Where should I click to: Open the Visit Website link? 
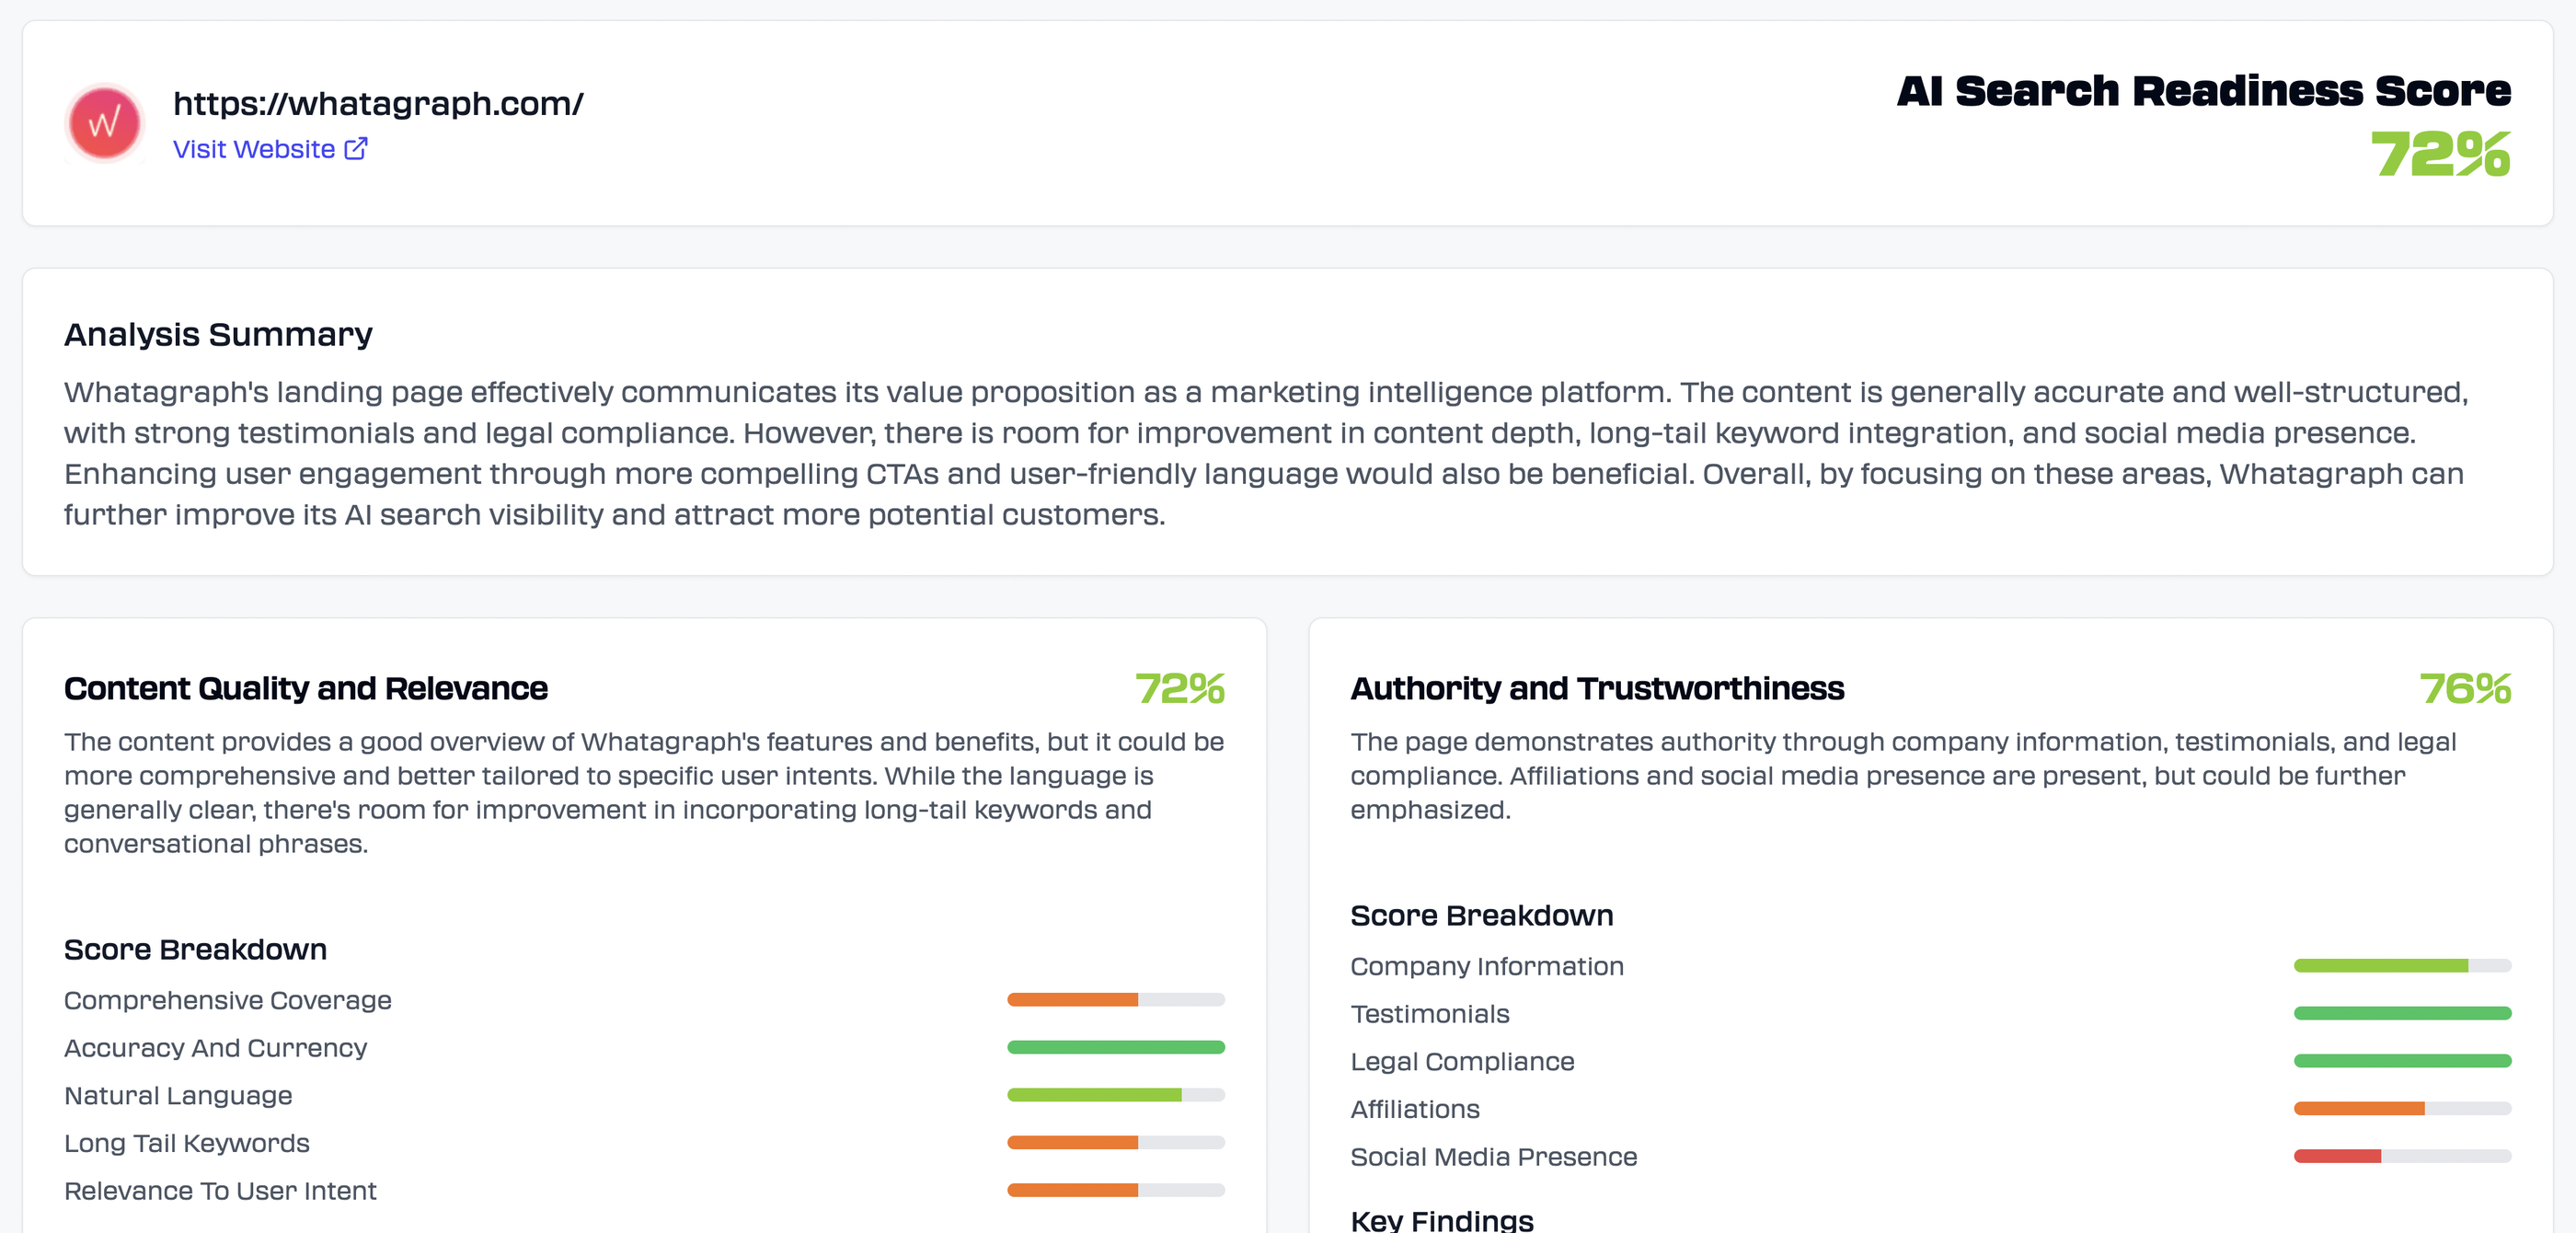coord(254,148)
